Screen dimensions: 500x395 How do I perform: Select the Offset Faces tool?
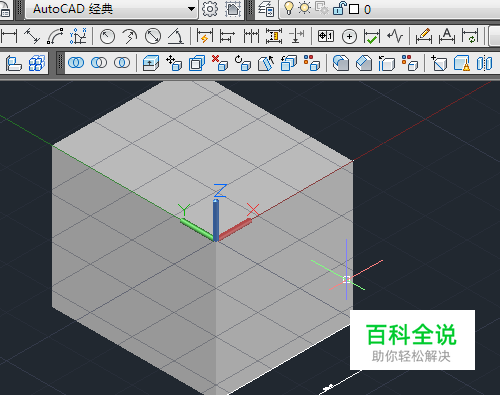point(197,63)
